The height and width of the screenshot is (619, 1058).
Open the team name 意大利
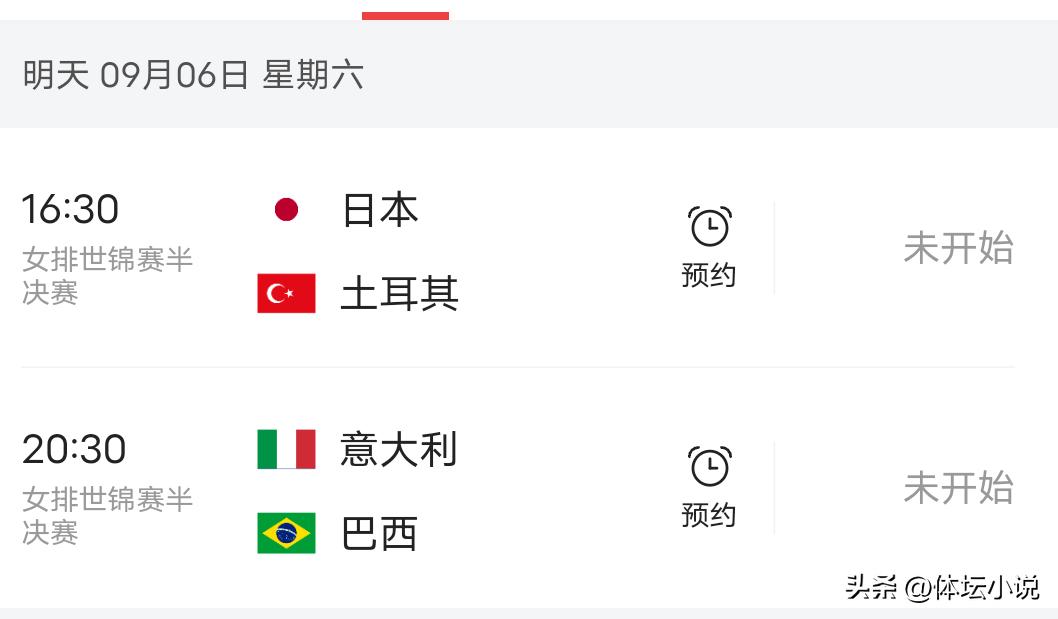399,449
